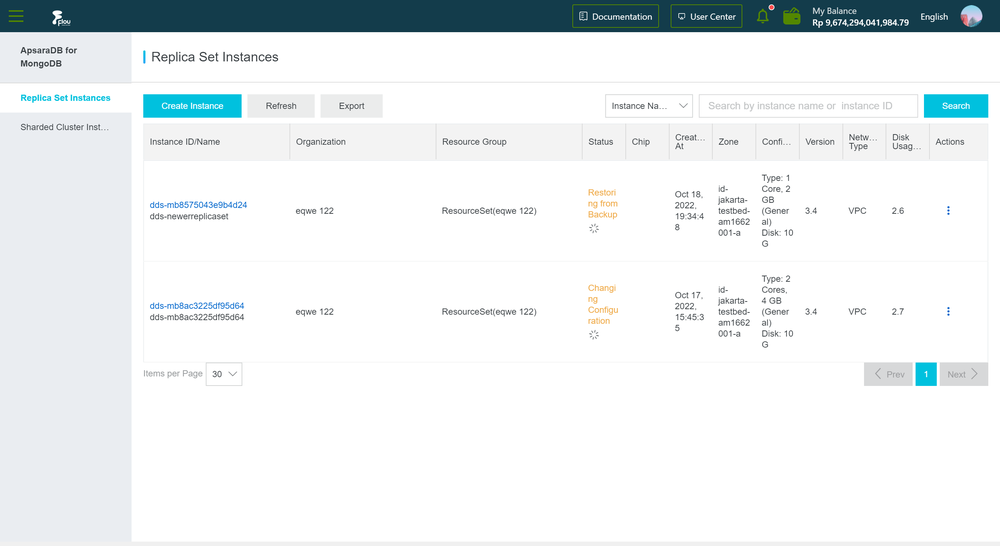Screen dimensions: 1000x546
Task: Change items per page dropdown
Action: point(224,374)
